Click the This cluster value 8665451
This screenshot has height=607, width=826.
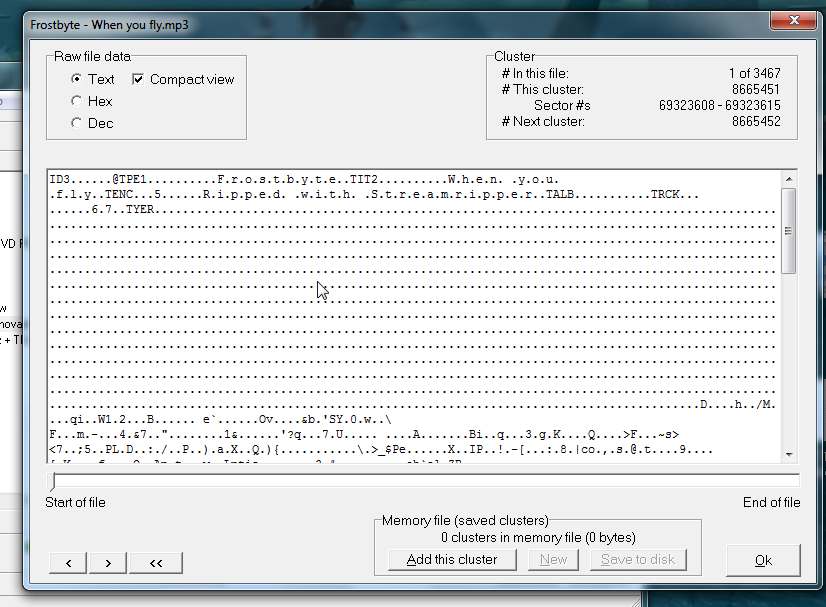click(756, 89)
